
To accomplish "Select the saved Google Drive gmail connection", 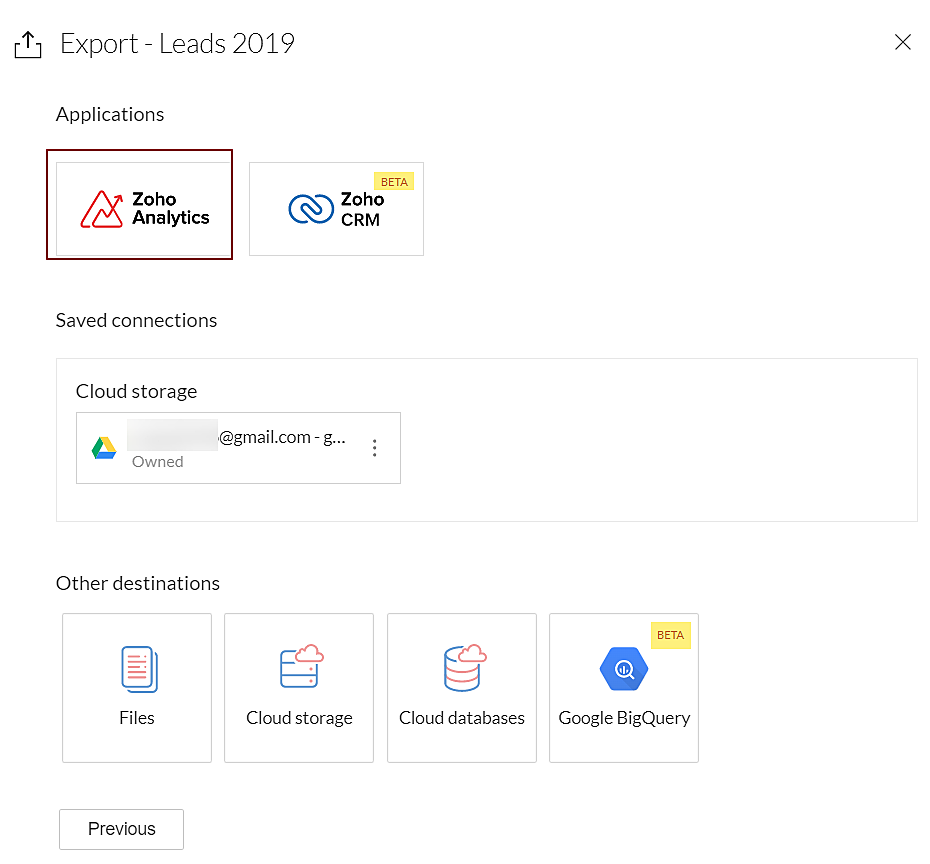I will click(x=238, y=448).
